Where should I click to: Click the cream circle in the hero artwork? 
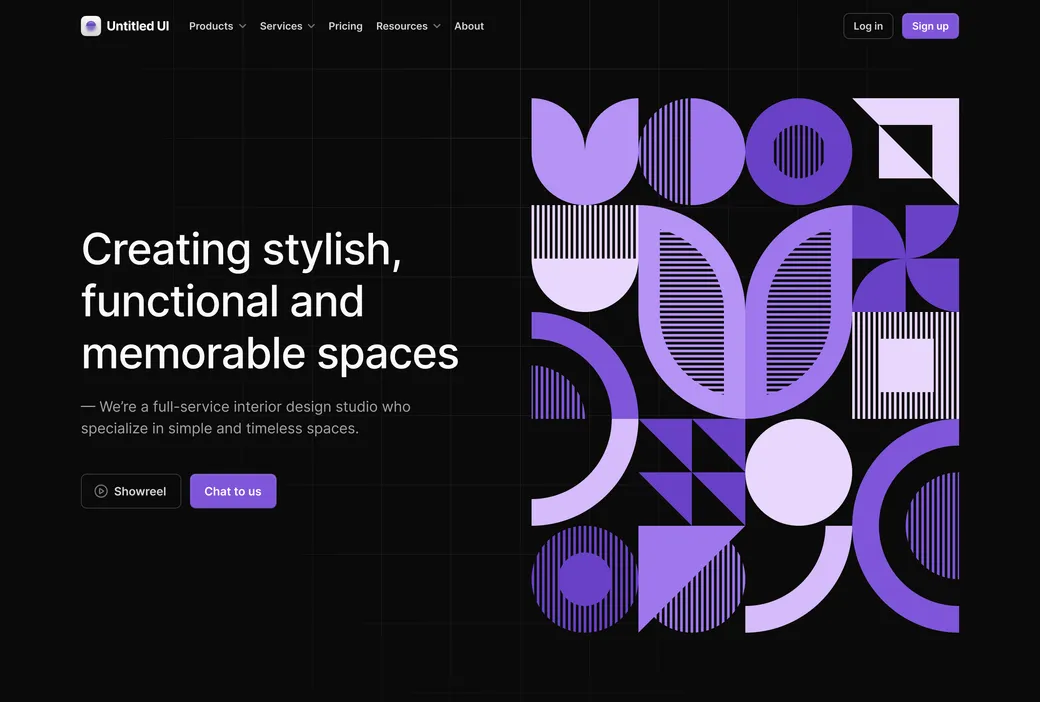click(x=800, y=470)
